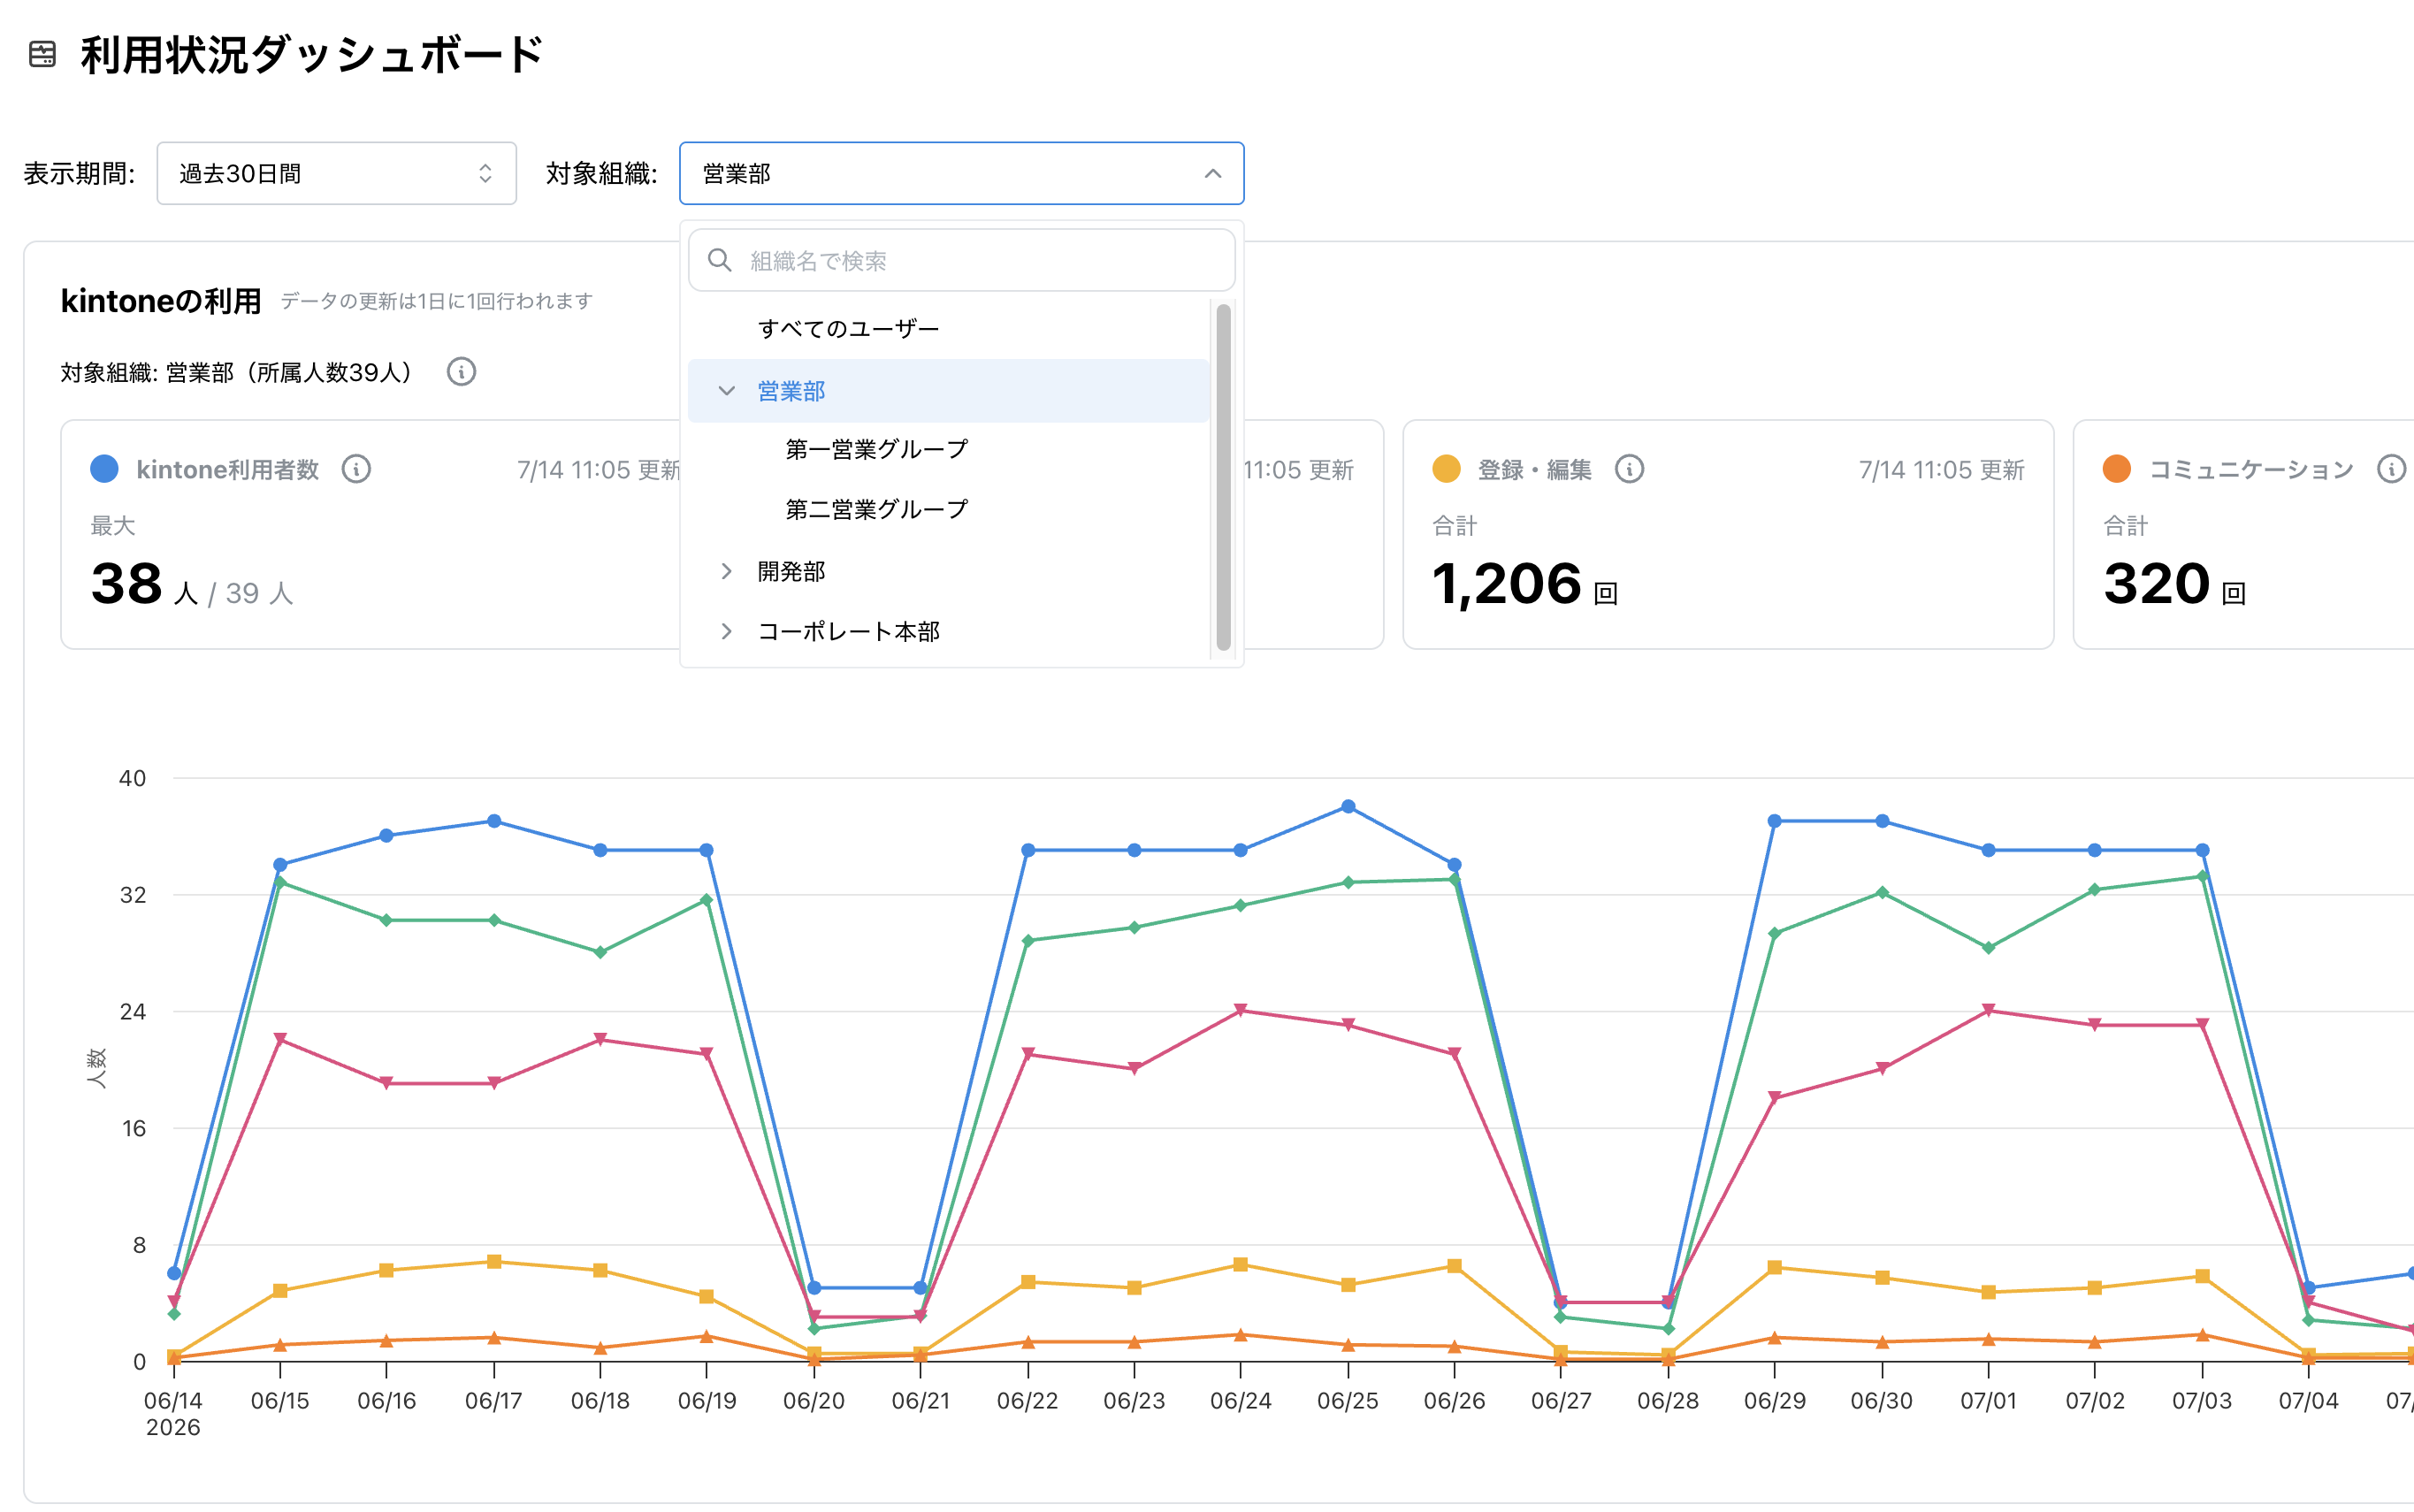Click the blue kintone利用者数 legend dot
This screenshot has width=2414, height=1512.
pyautogui.click(x=104, y=469)
